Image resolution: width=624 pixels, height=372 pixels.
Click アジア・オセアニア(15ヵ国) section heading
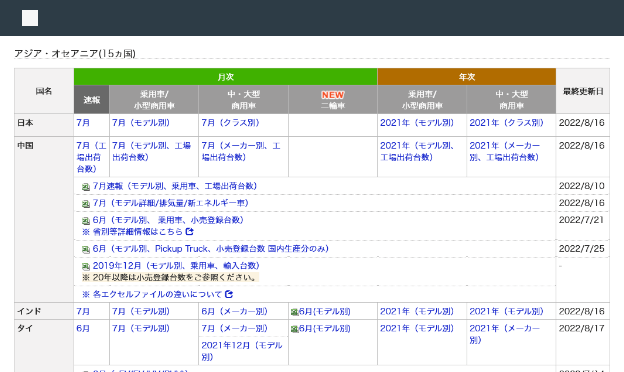(x=75, y=53)
